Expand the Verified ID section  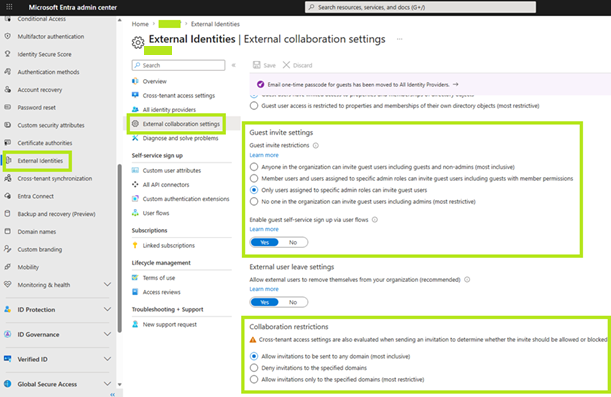click(x=107, y=359)
